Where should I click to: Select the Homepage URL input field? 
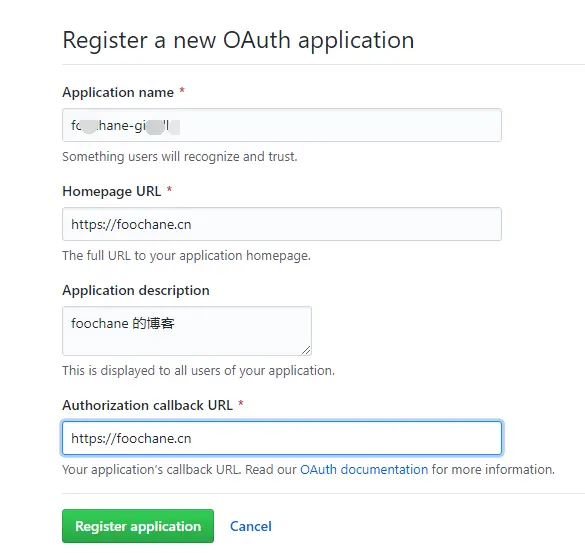[x=282, y=224]
